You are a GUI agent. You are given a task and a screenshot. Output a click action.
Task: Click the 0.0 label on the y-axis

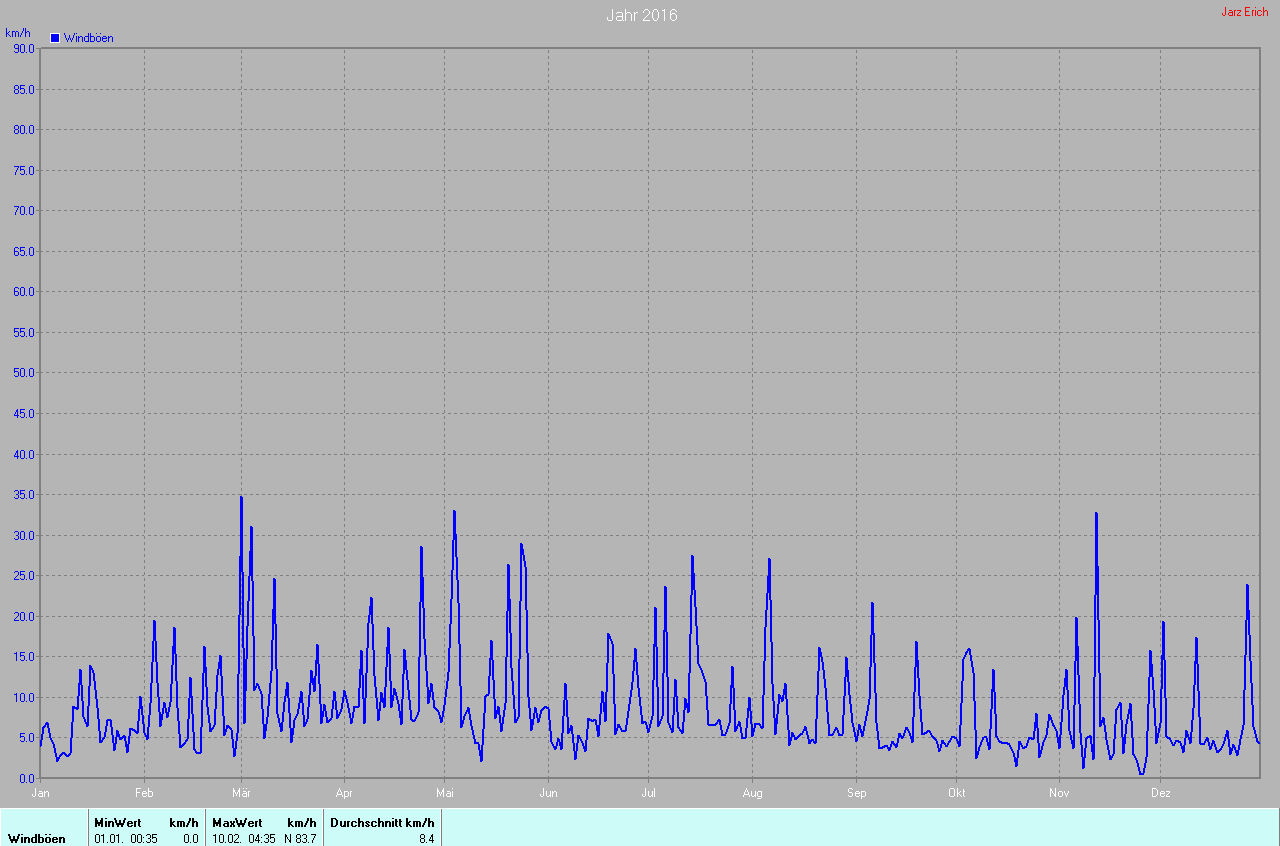click(x=27, y=778)
